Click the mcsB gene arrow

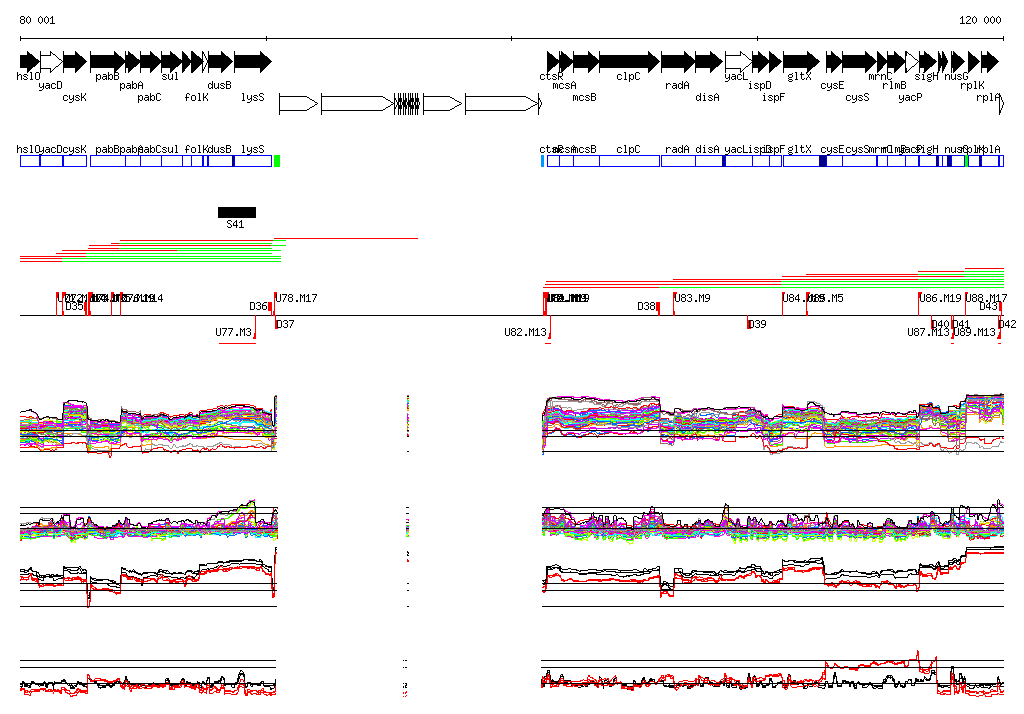586,62
